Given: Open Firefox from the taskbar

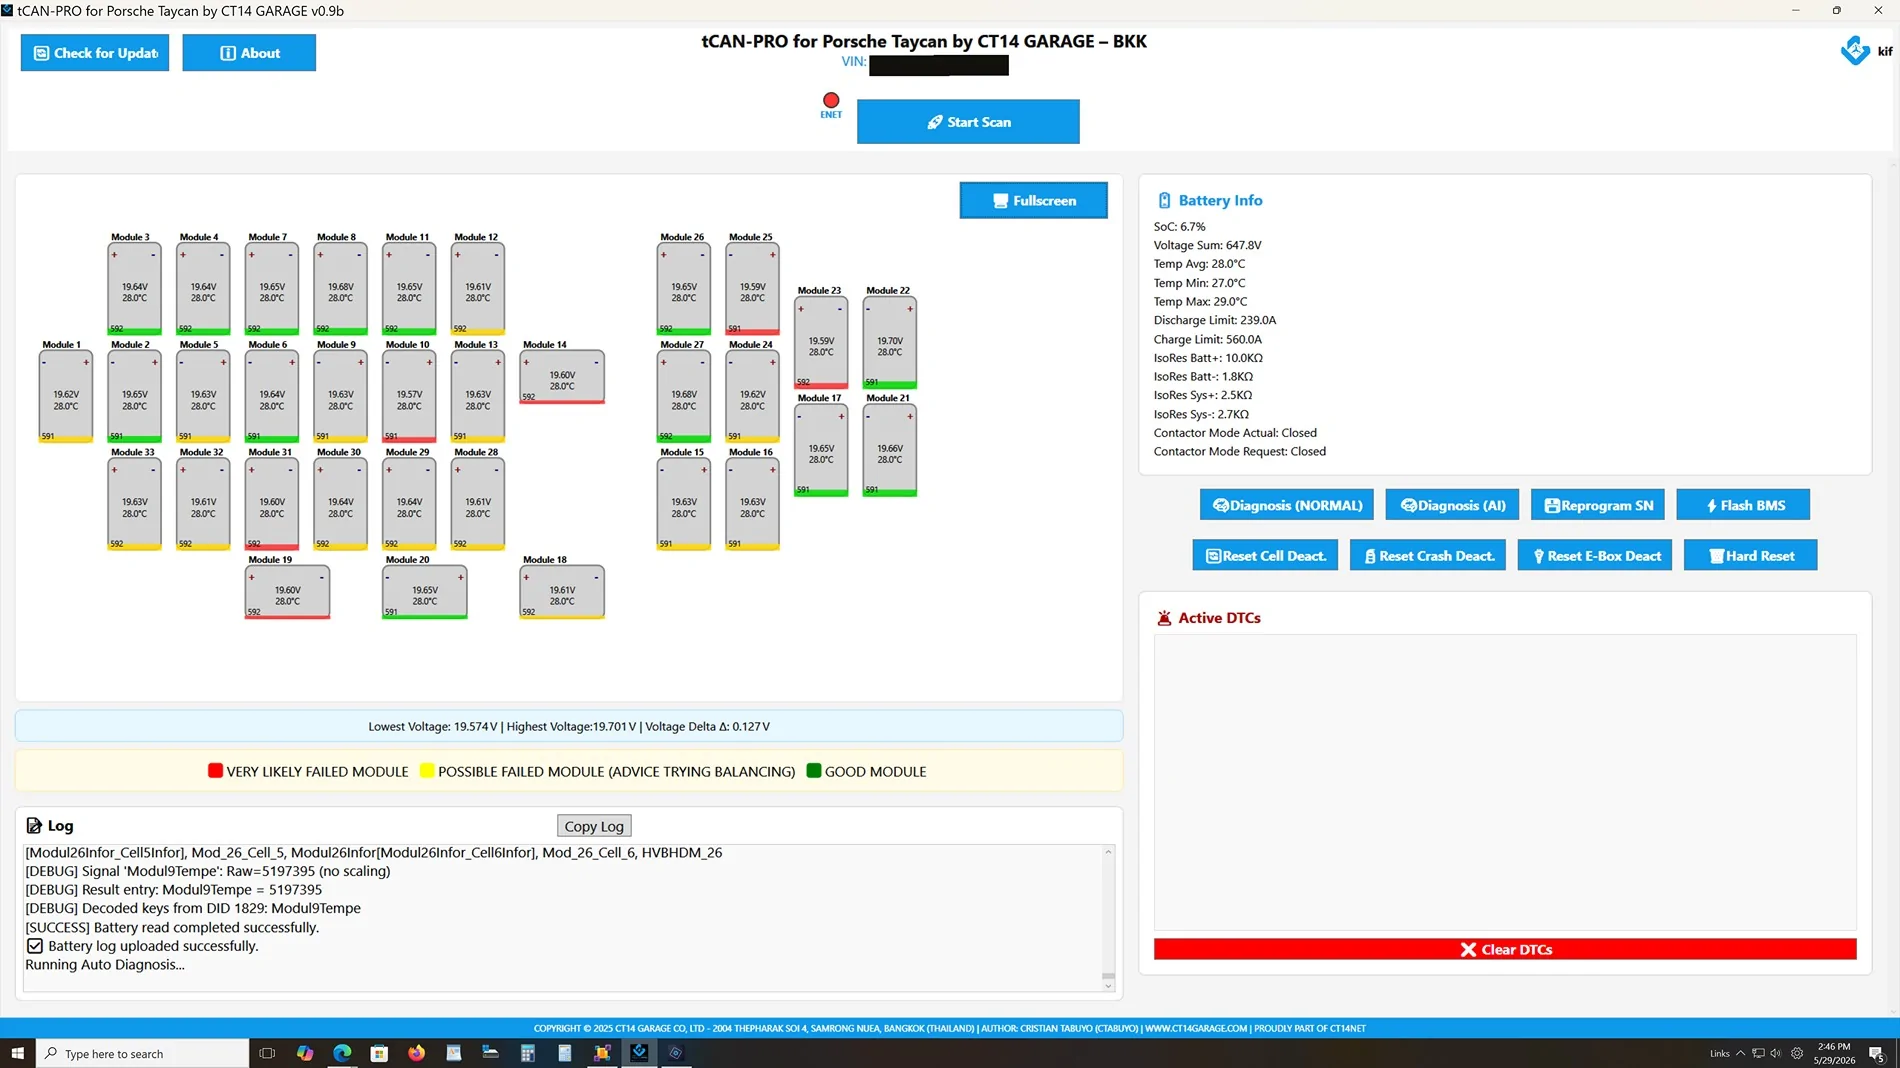Looking at the screenshot, I should point(416,1053).
